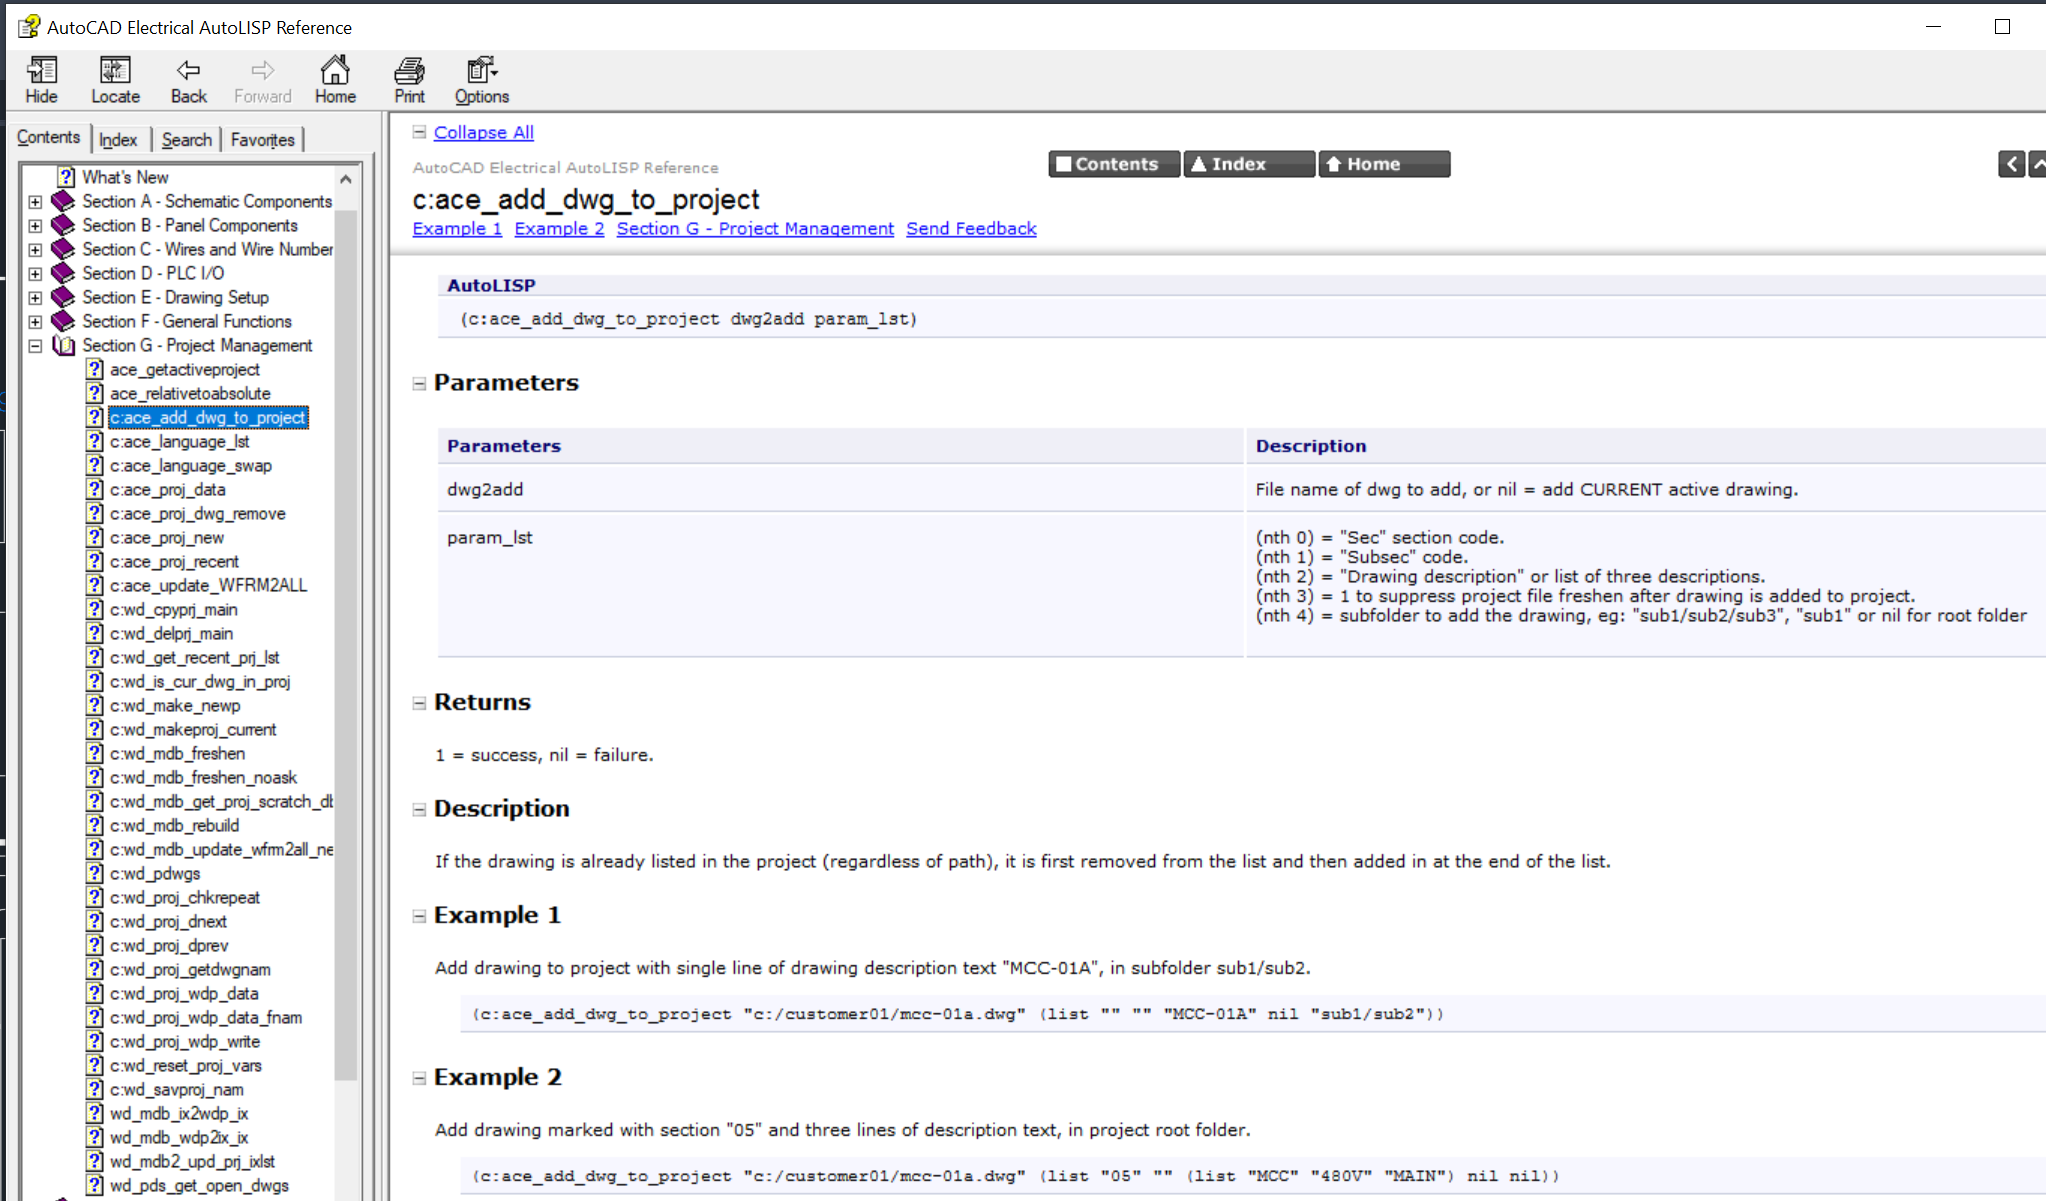The width and height of the screenshot is (2046, 1201).
Task: Click the open book icon for Section G
Action: click(x=63, y=345)
